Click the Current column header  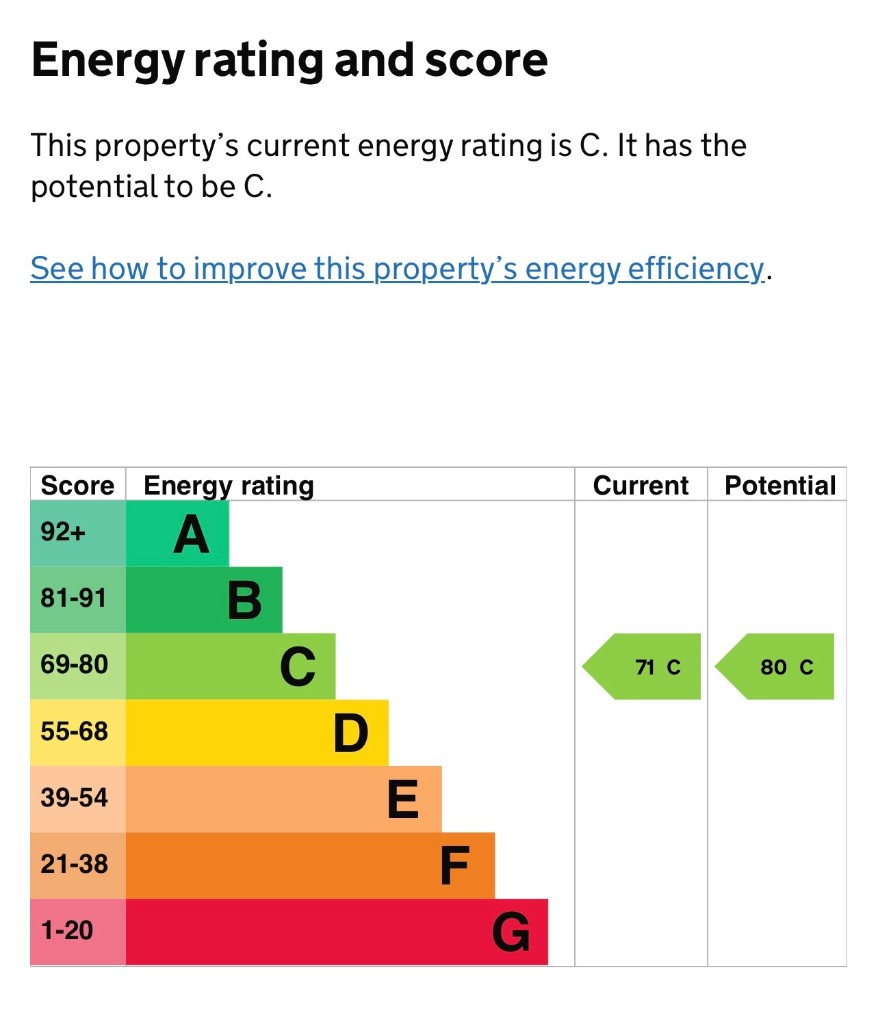(641, 485)
